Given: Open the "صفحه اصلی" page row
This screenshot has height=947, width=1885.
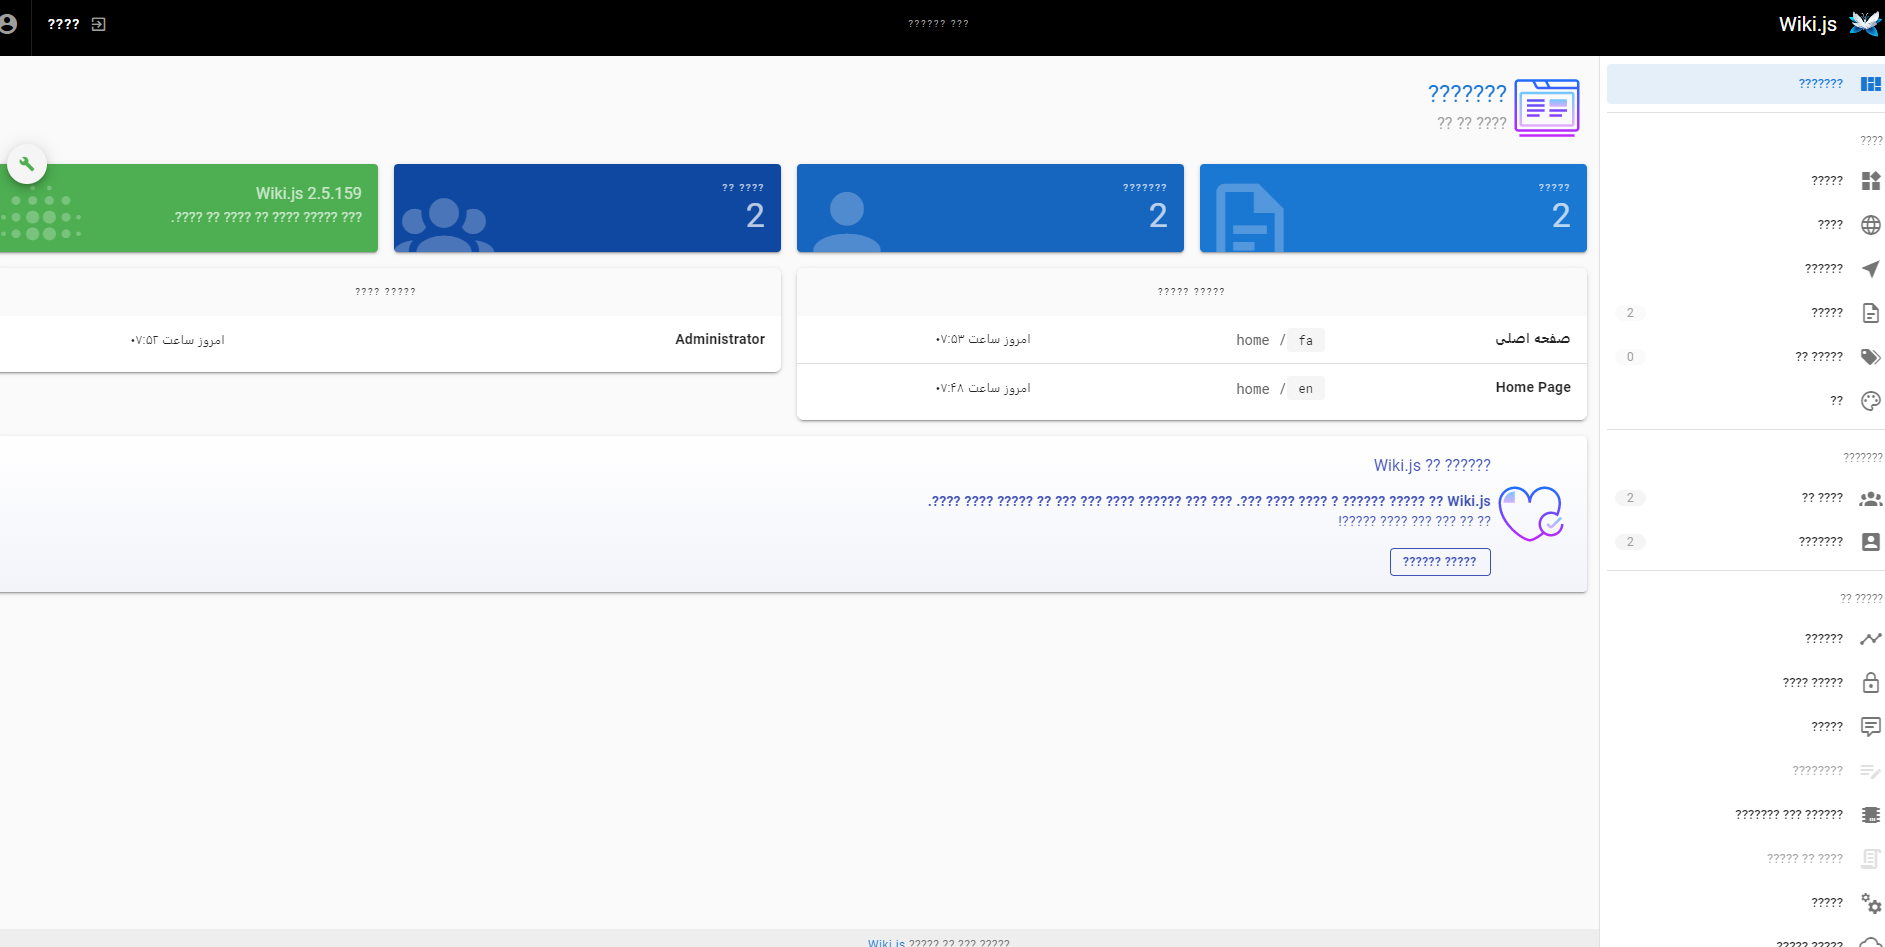Looking at the screenshot, I should click(1192, 340).
